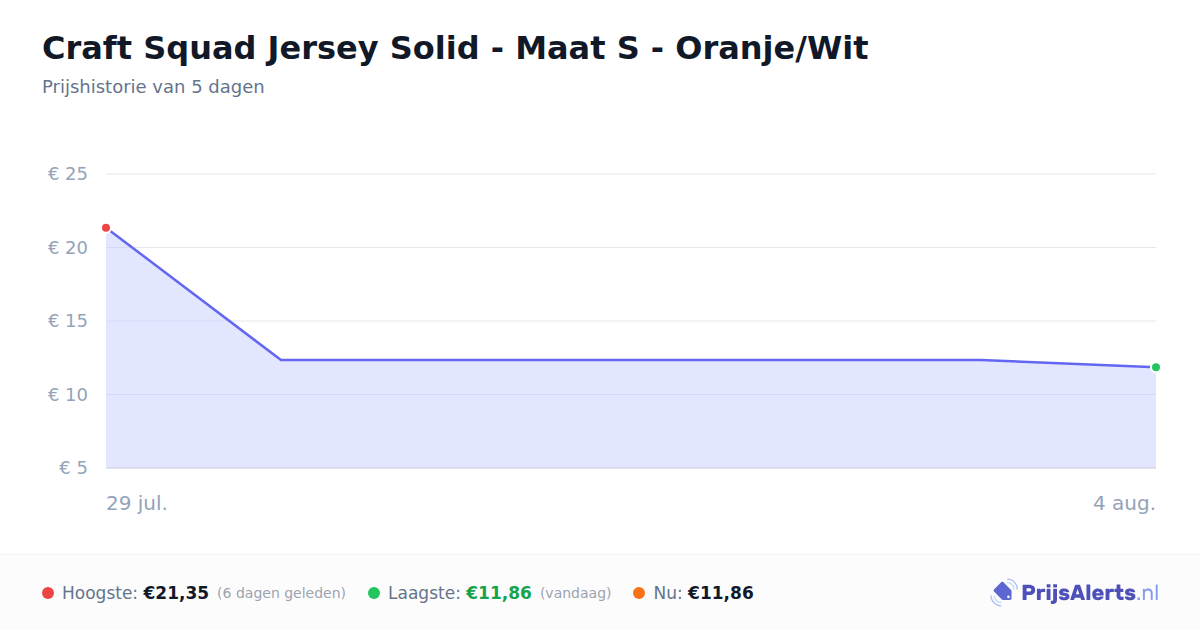The image size is (1200, 630).
Task: Click the 4 aug. axis date label
Action: (x=1124, y=503)
